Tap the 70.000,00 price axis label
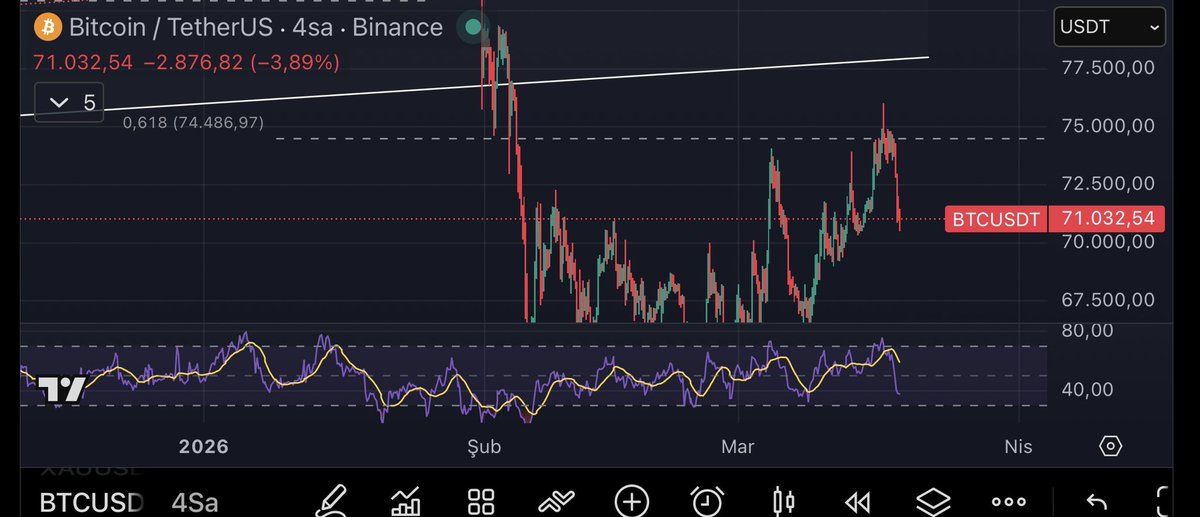1200x517 pixels. pyautogui.click(x=1108, y=241)
